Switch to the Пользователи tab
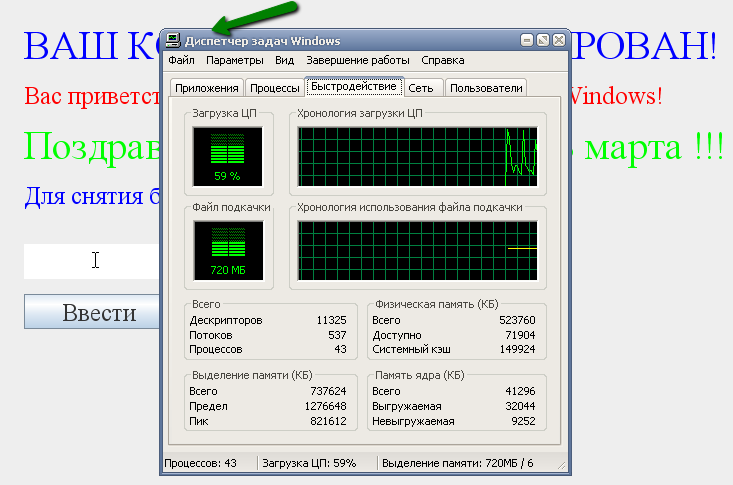The width and height of the screenshot is (733, 485). (x=486, y=88)
